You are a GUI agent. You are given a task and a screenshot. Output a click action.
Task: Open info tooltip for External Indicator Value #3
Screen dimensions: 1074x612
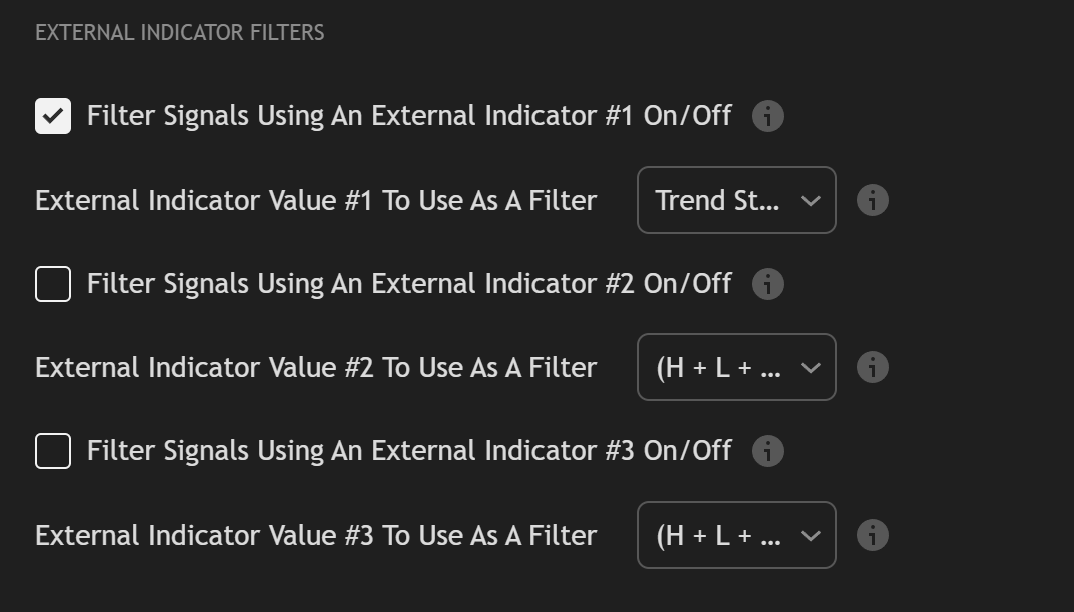point(872,535)
